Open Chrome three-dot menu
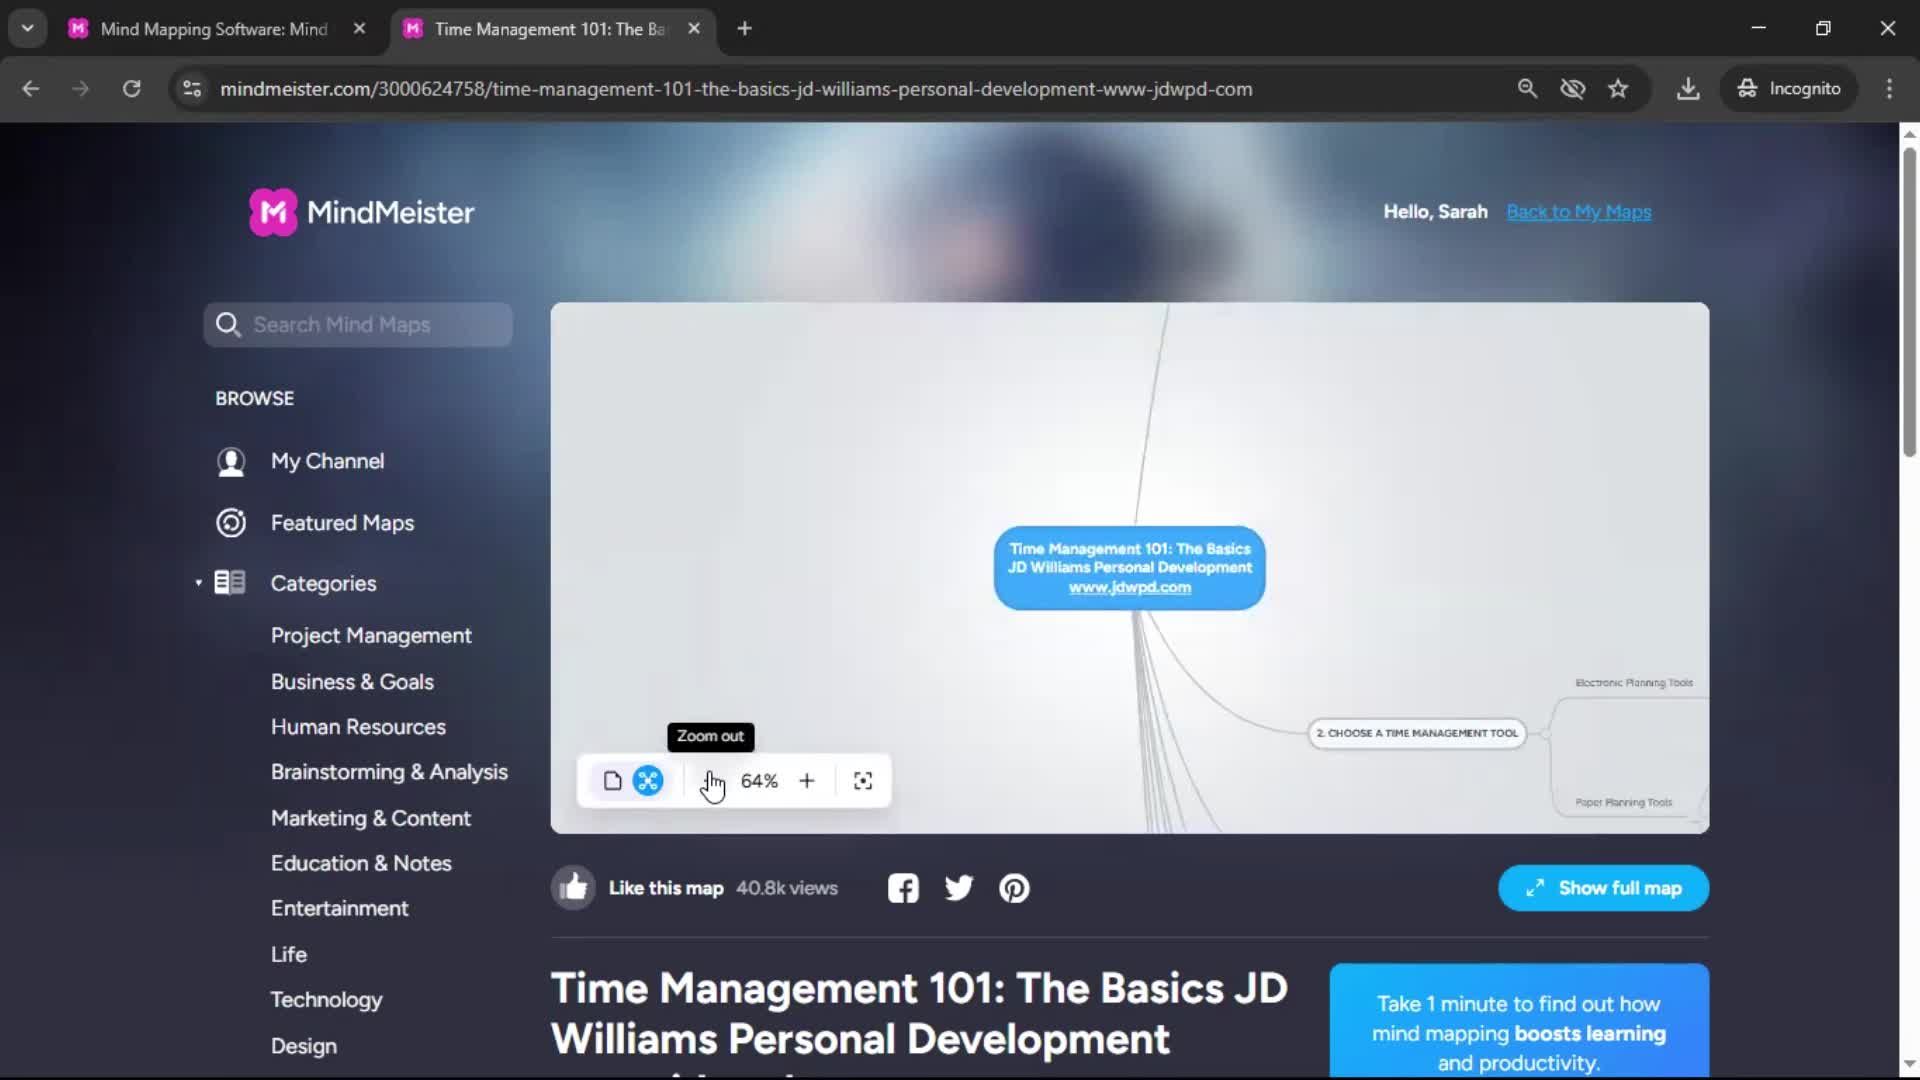 click(1889, 89)
